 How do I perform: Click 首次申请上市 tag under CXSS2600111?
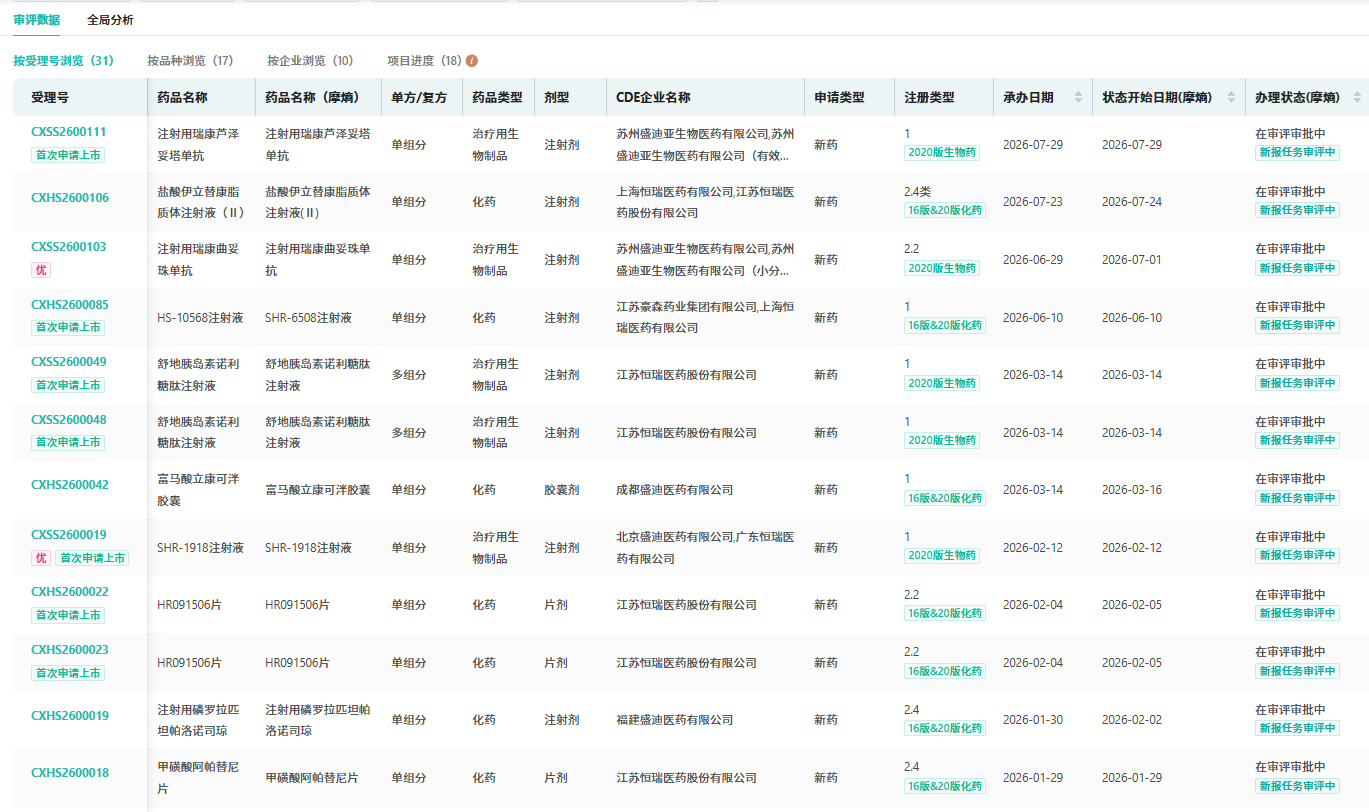coord(68,155)
